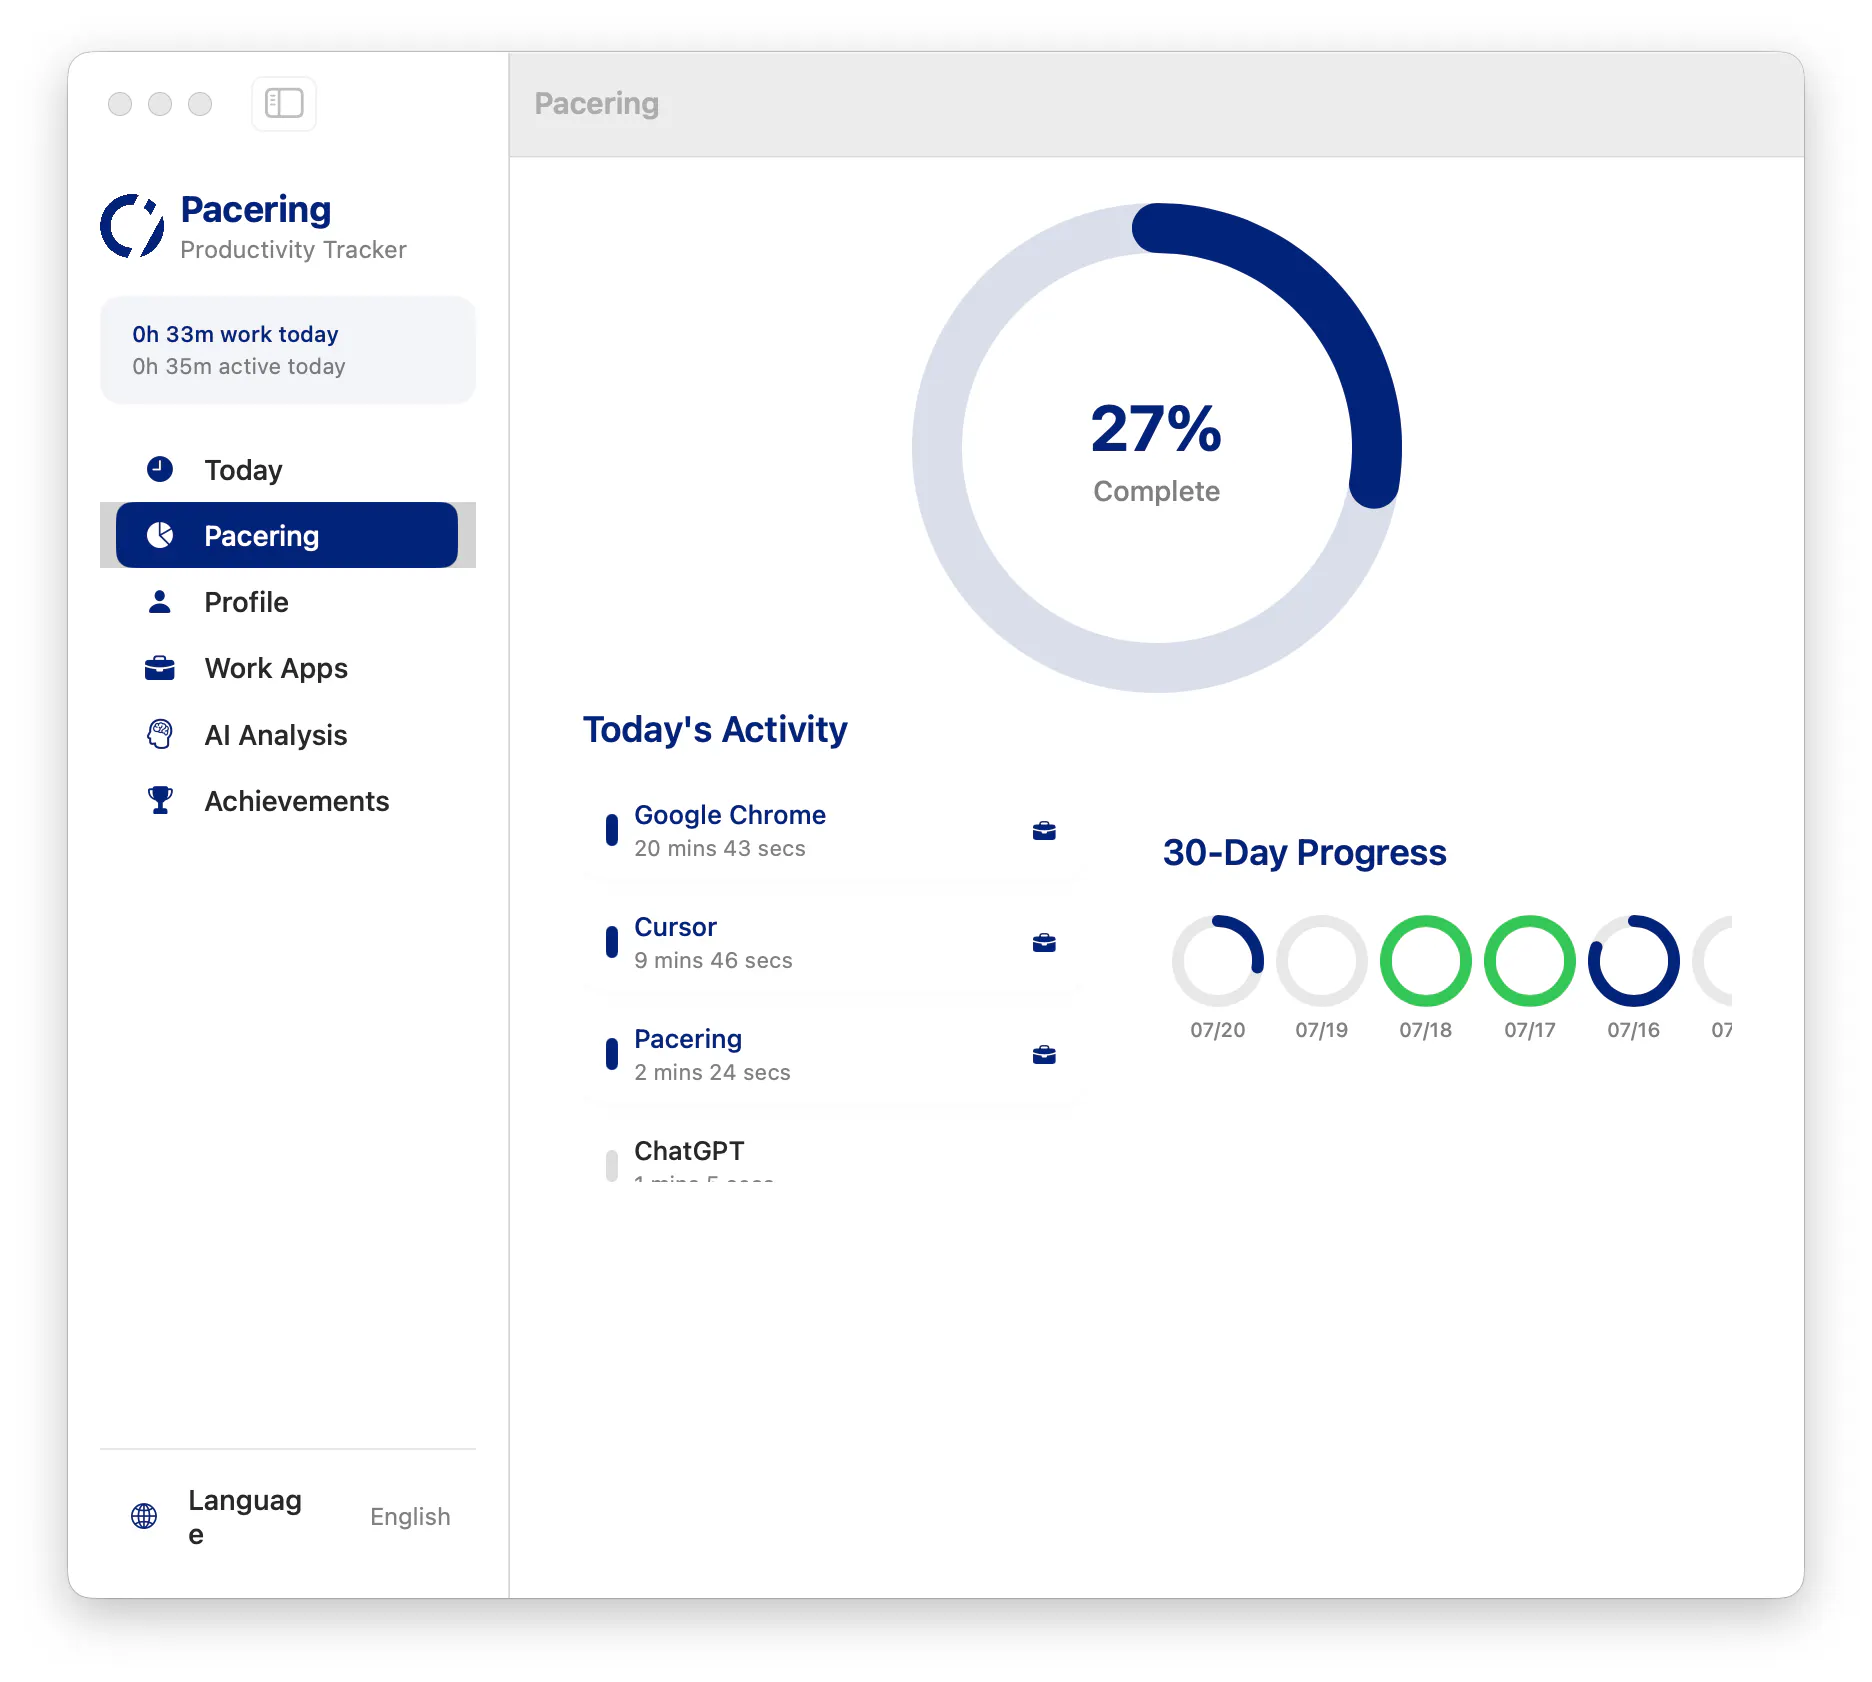Click the AI Analysis brain icon
This screenshot has height=1682, width=1872.
click(x=160, y=734)
